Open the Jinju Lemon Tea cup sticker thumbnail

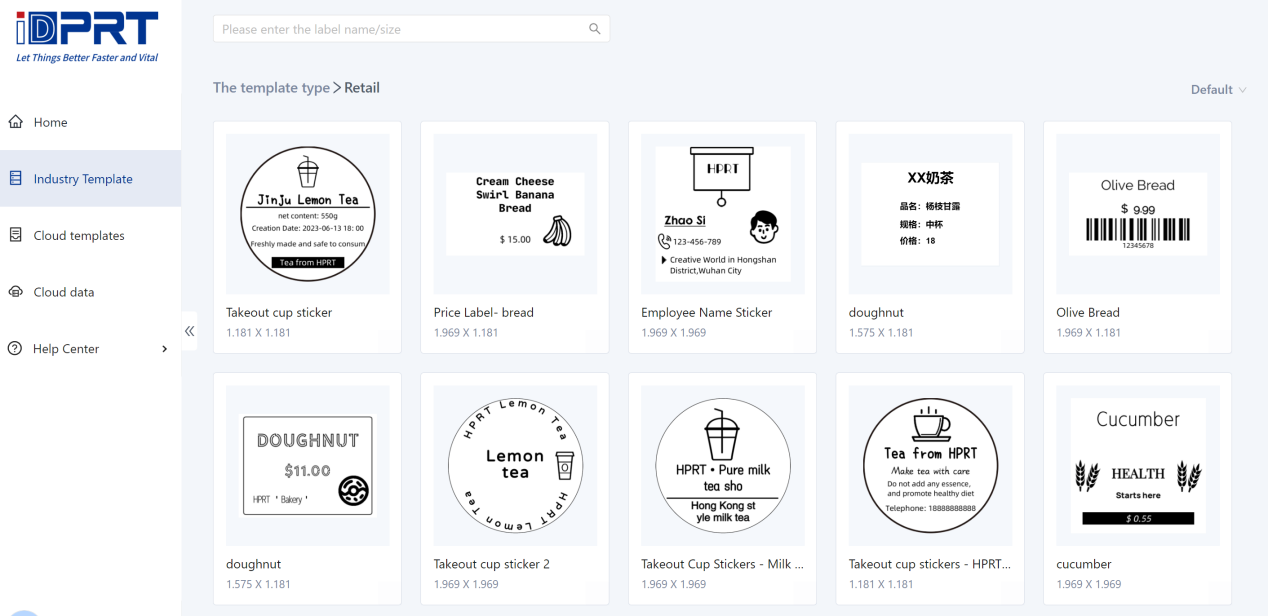pos(307,214)
